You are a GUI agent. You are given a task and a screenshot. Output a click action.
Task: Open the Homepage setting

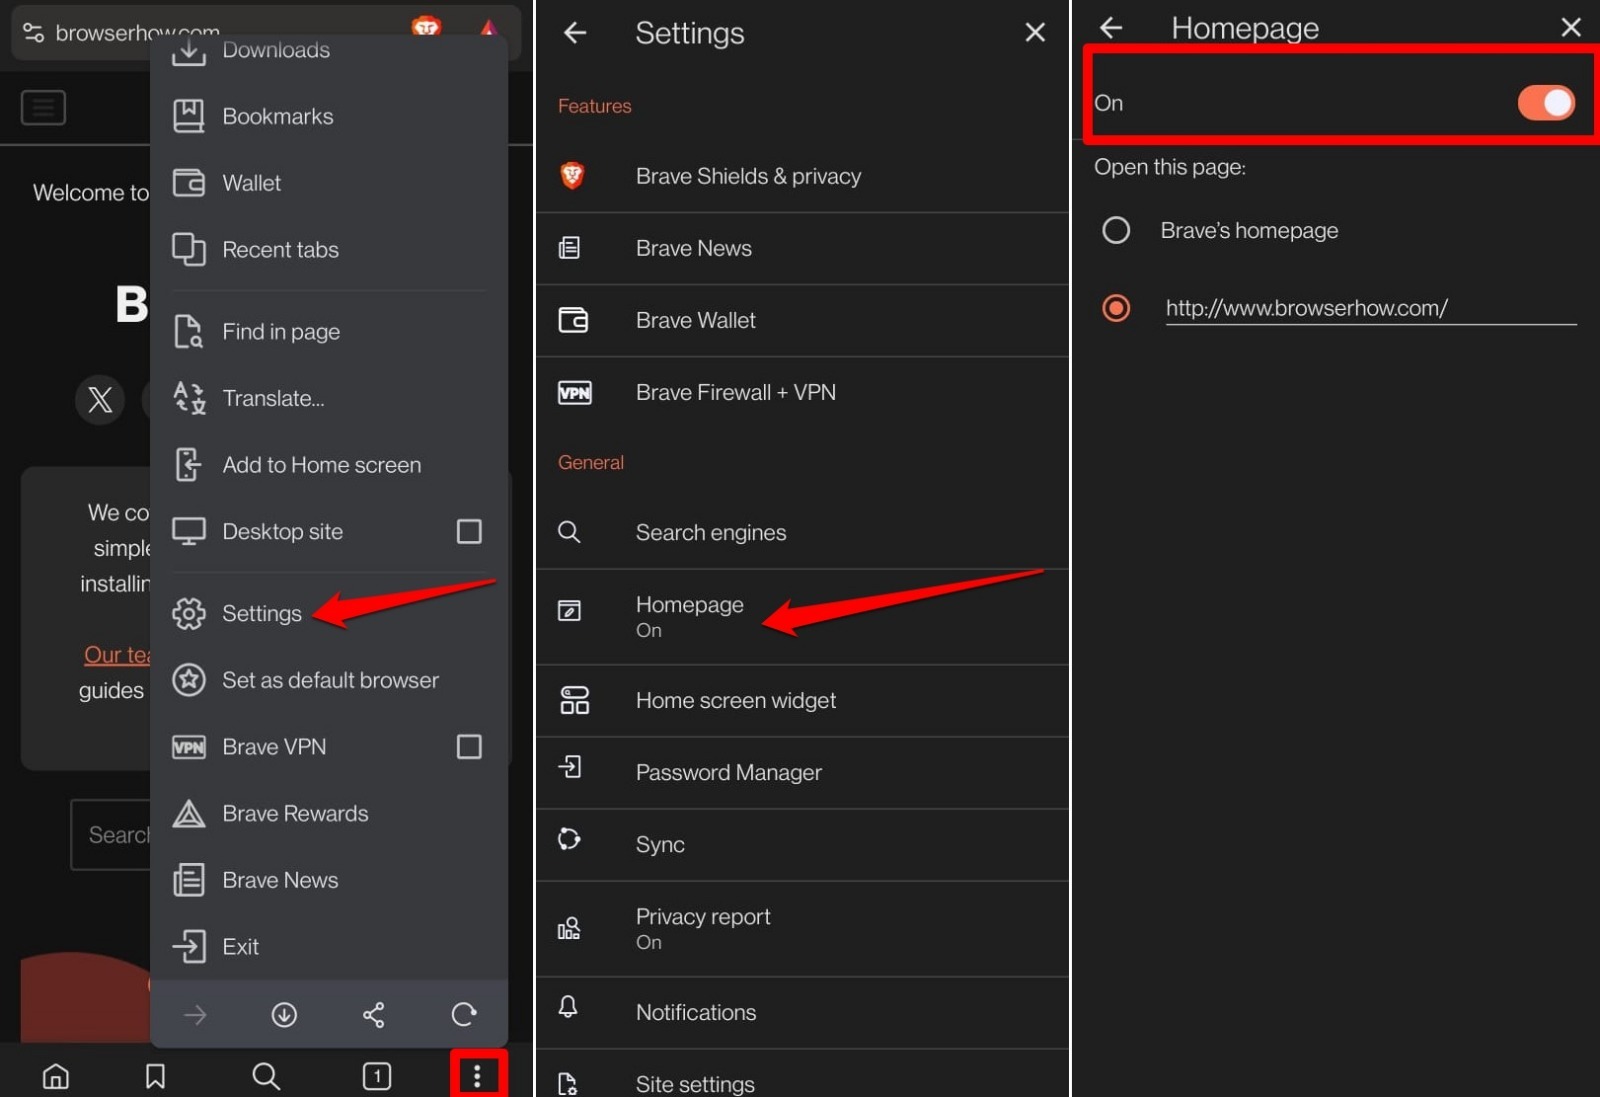click(x=803, y=616)
